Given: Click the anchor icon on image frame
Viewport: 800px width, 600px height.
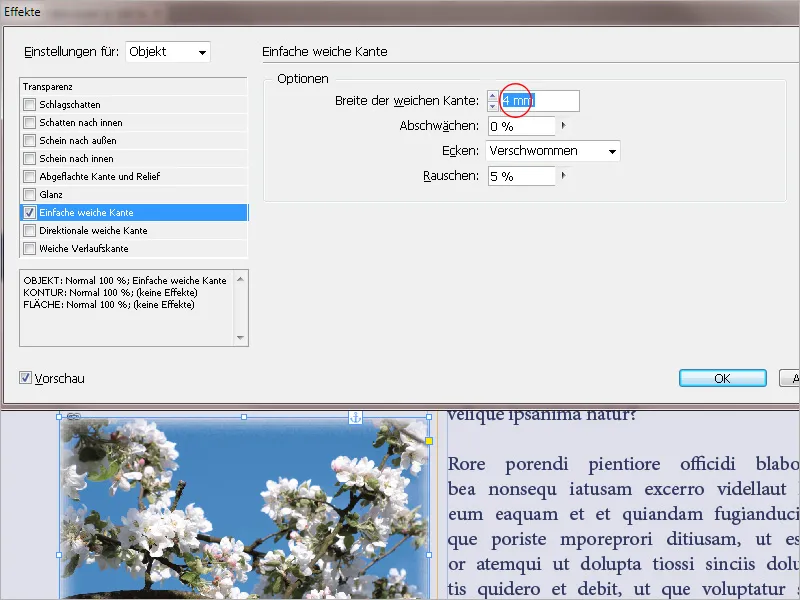Looking at the screenshot, I should click(x=356, y=417).
